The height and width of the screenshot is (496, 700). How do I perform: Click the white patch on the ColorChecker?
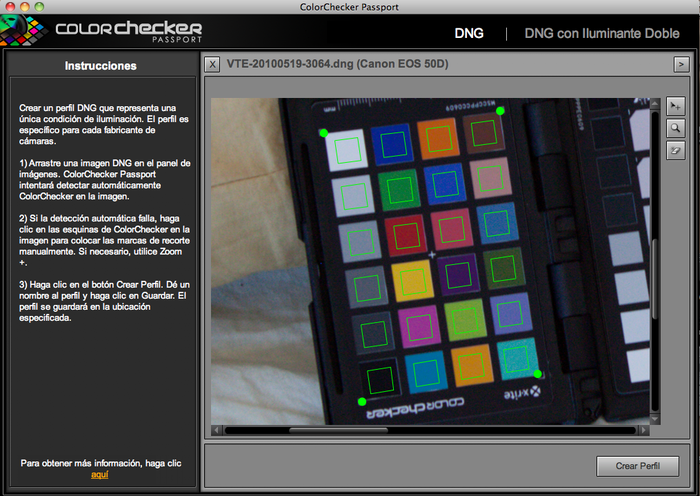click(x=347, y=150)
